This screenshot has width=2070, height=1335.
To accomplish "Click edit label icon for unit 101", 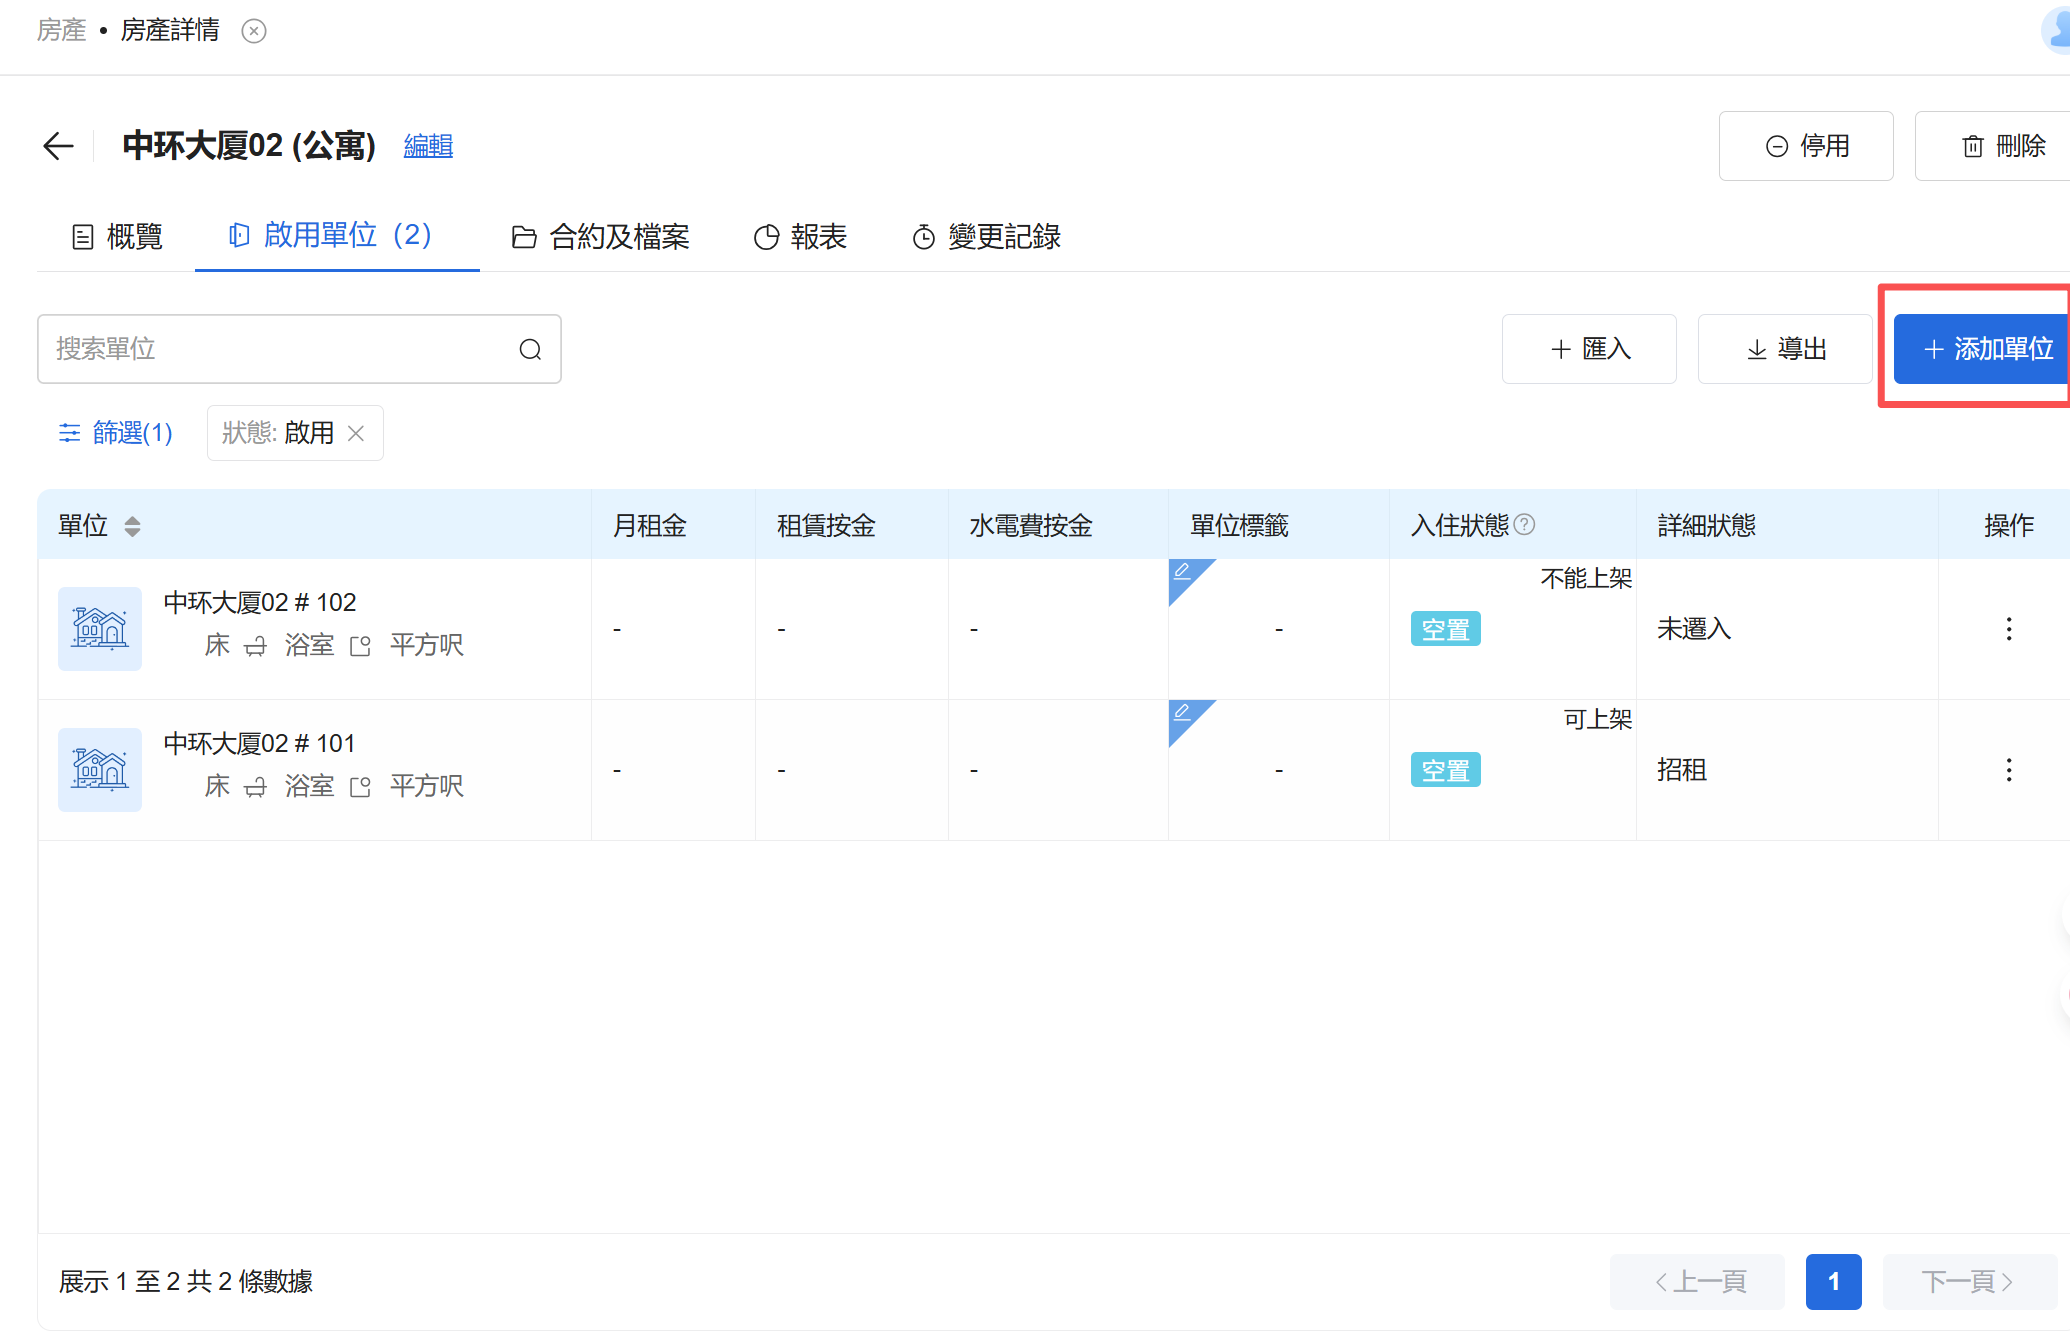I will coord(1182,712).
